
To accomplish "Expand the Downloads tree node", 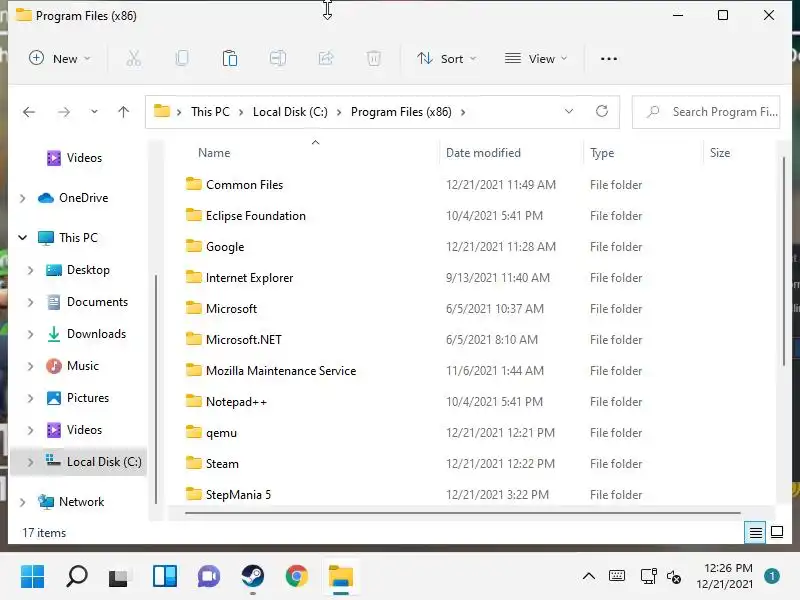I will 30,334.
